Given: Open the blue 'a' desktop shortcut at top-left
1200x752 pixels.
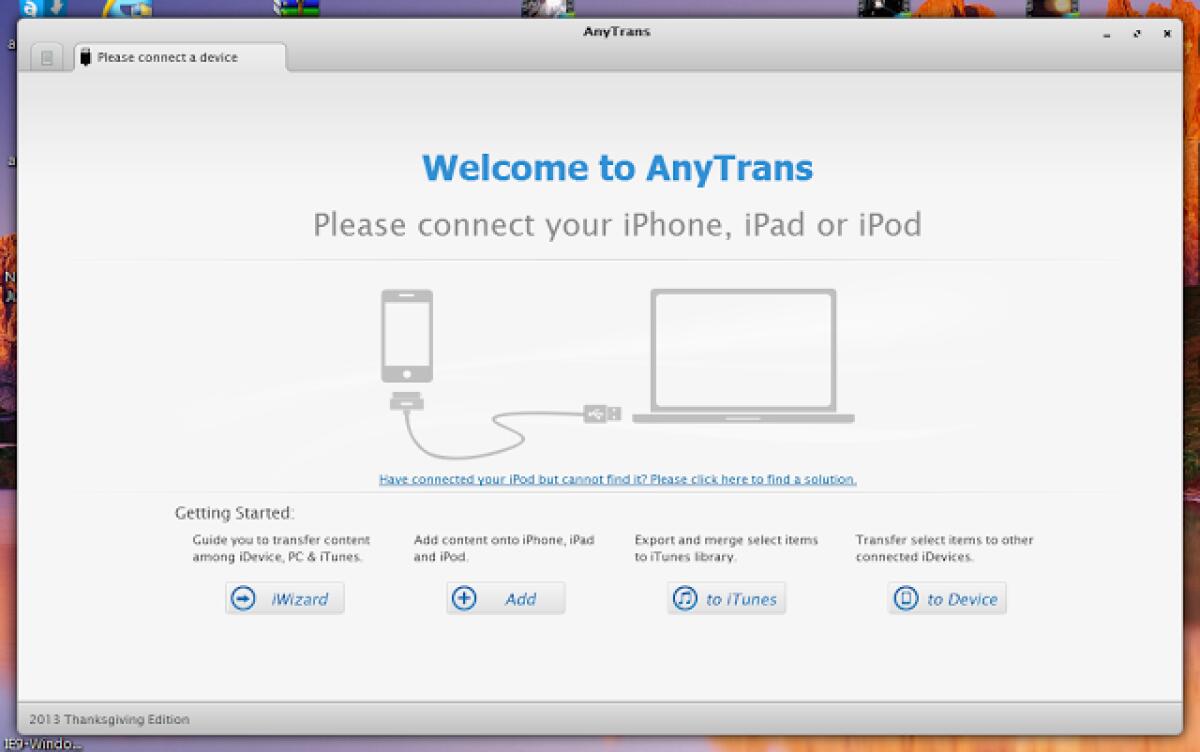Looking at the screenshot, I should [x=28, y=9].
